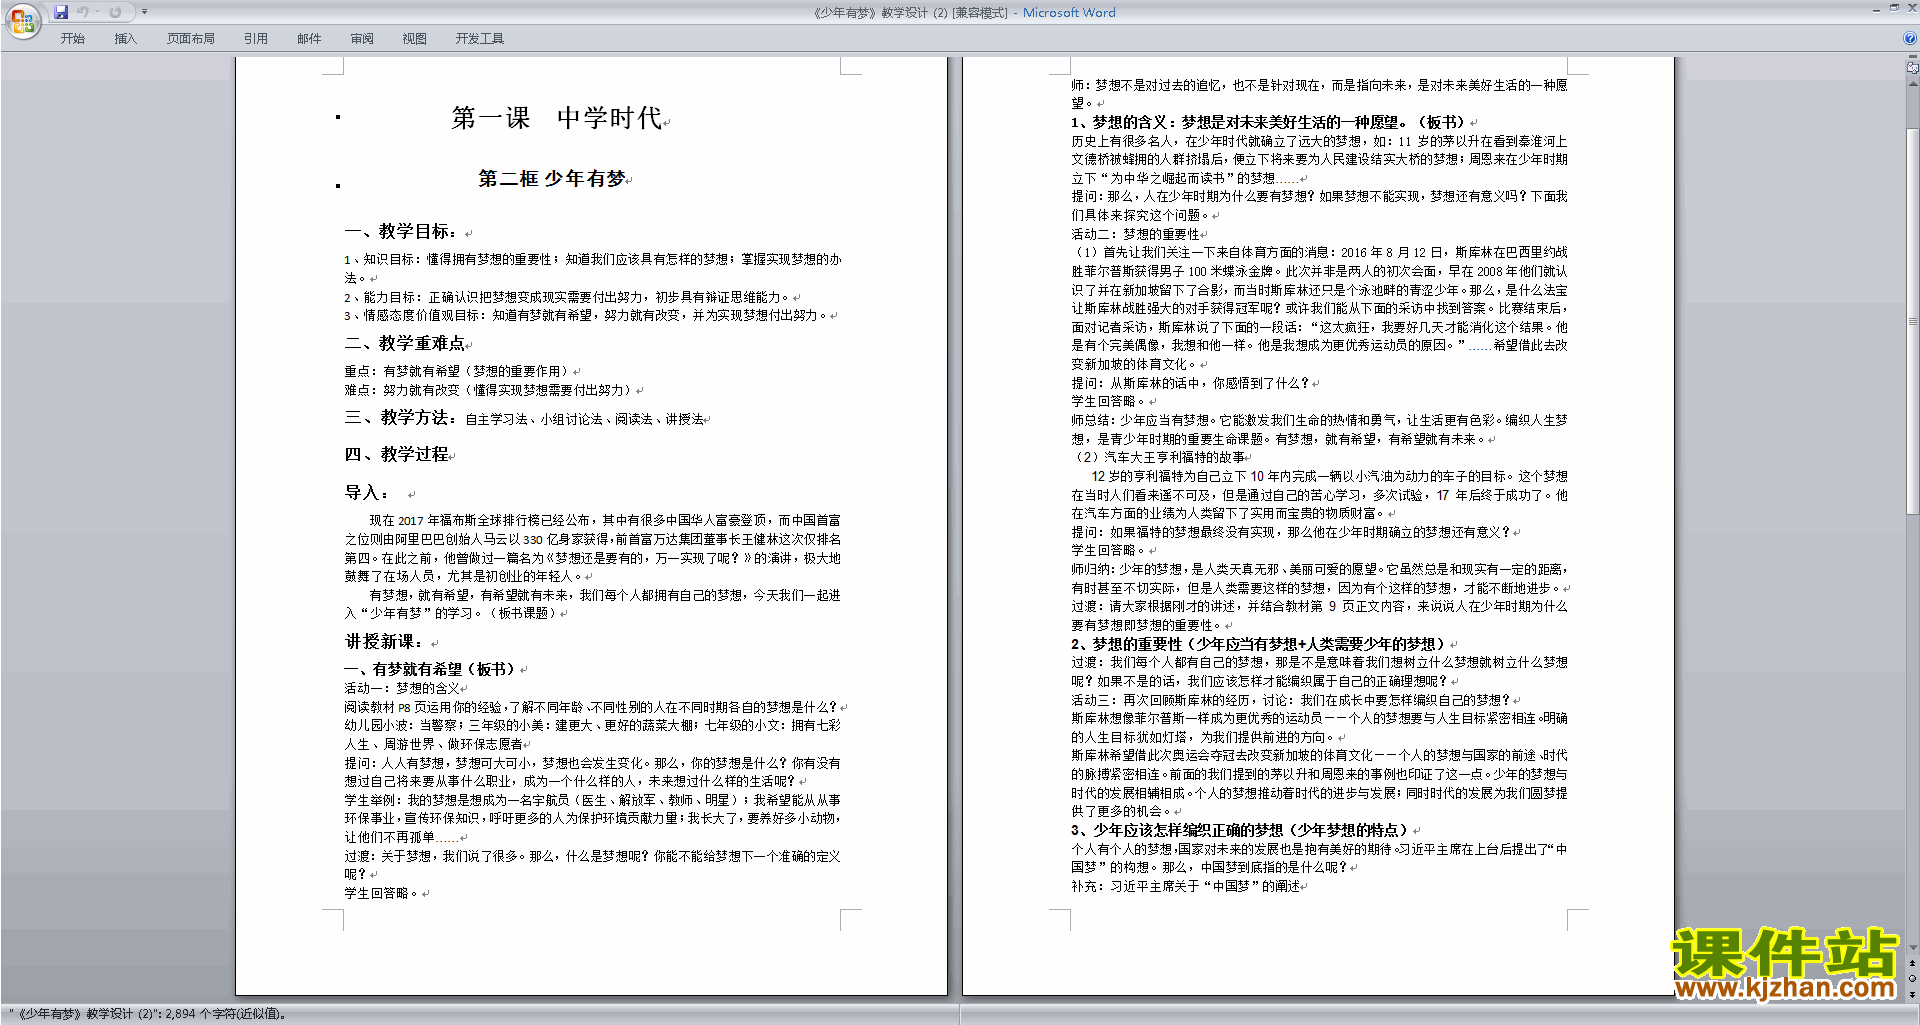Switch to the 视图 tab
This screenshot has height=1025, width=1920.
coord(415,39)
